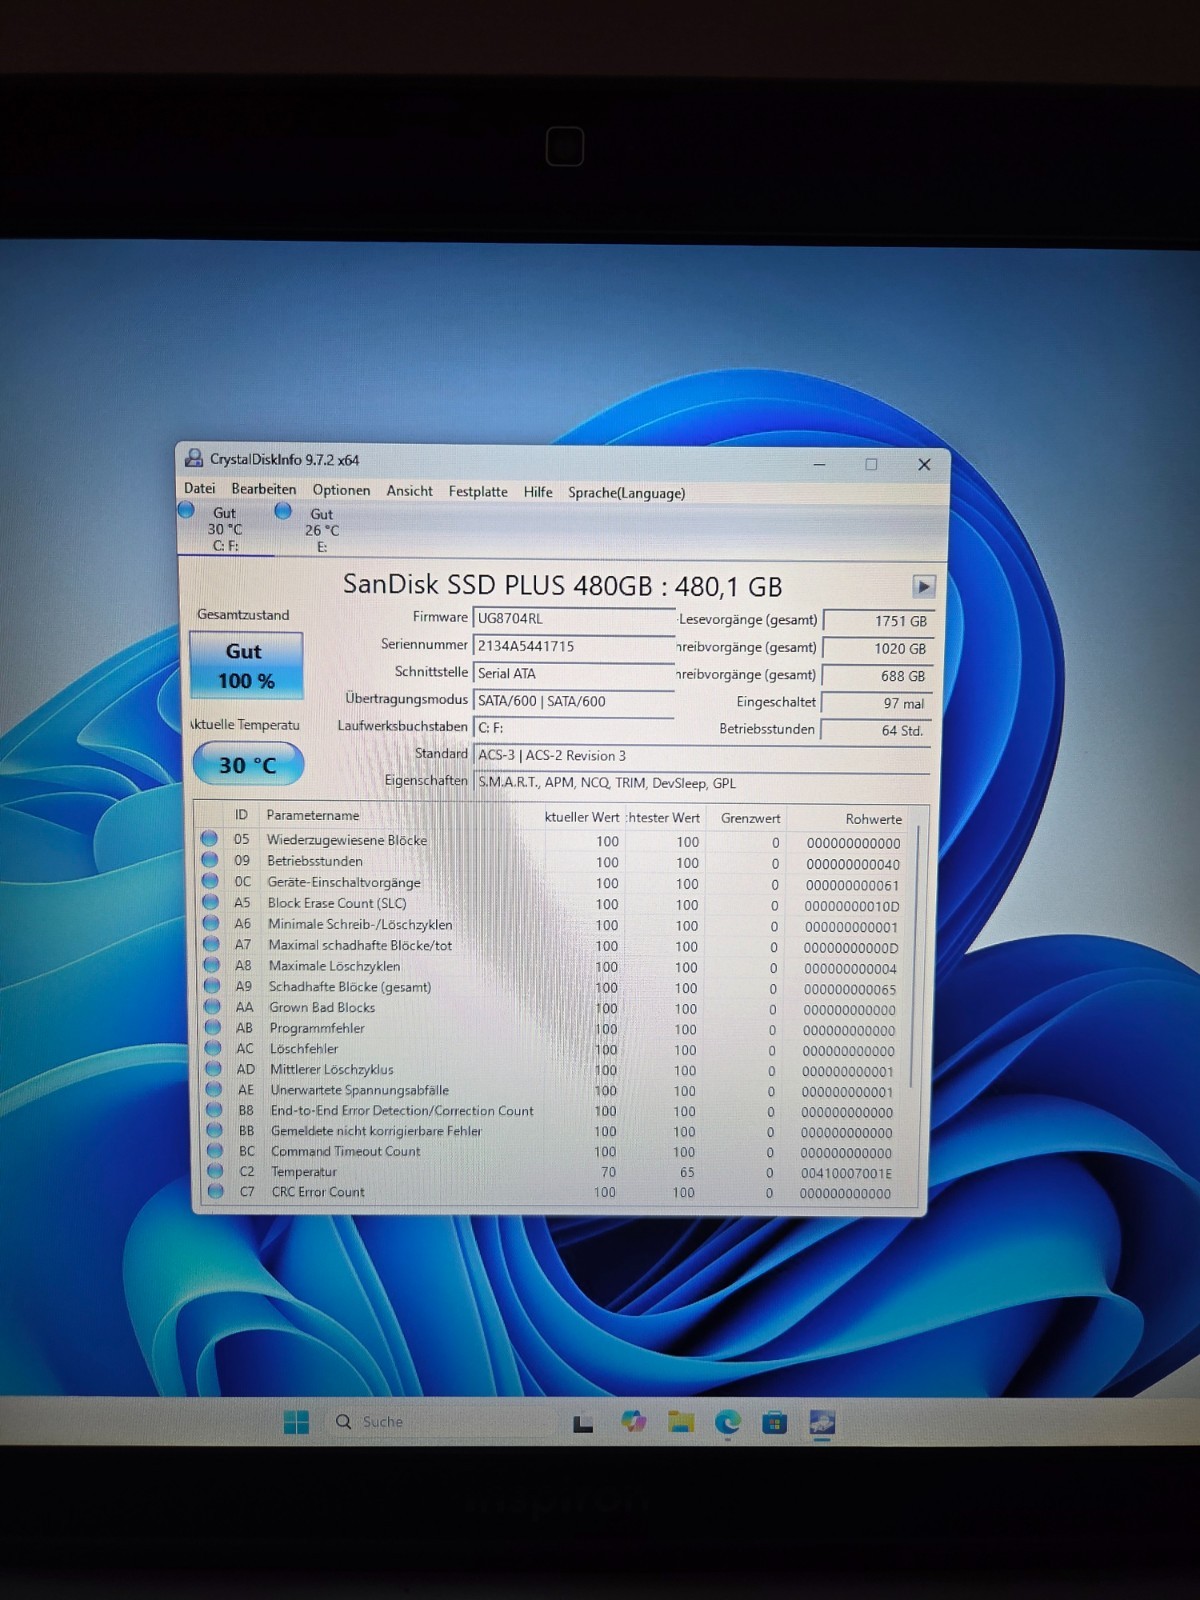The height and width of the screenshot is (1600, 1200).
Task: Open Task View on the taskbar
Action: pos(583,1423)
